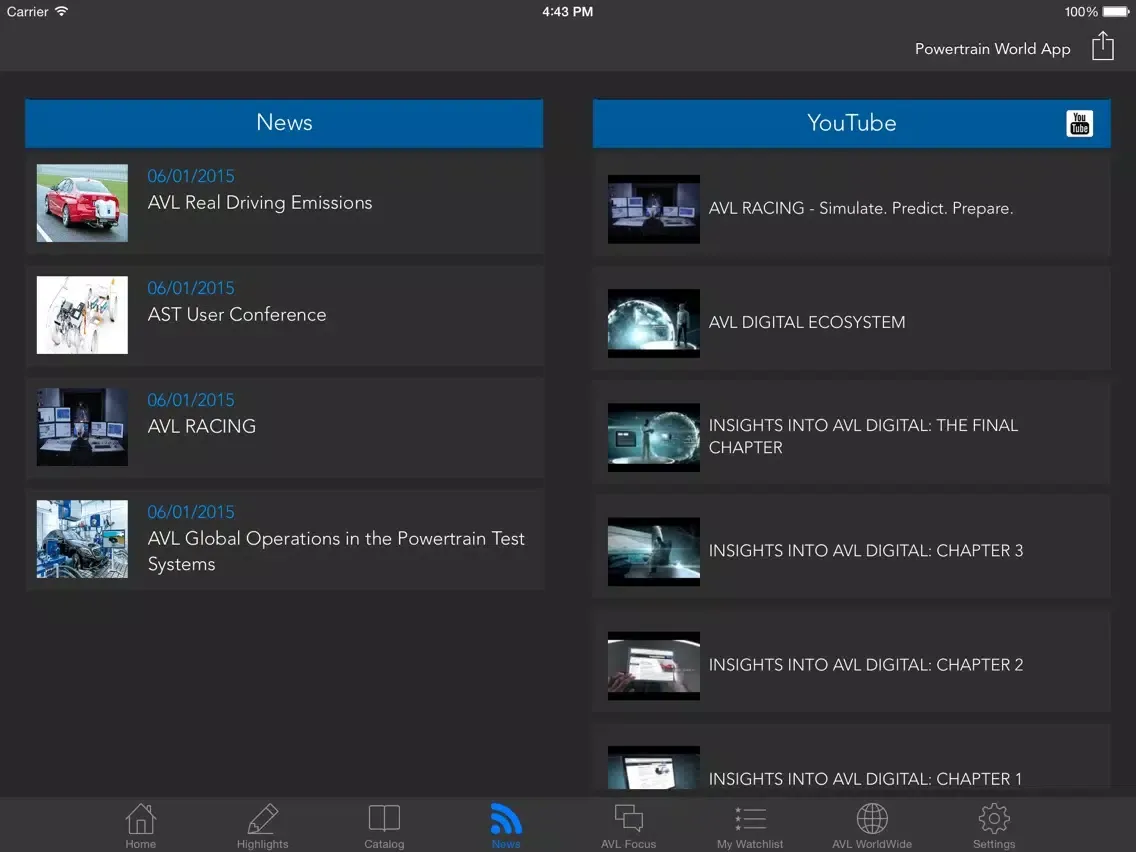The height and width of the screenshot is (852, 1136).
Task: Open the YouTube logo icon in the header
Action: tap(1079, 123)
